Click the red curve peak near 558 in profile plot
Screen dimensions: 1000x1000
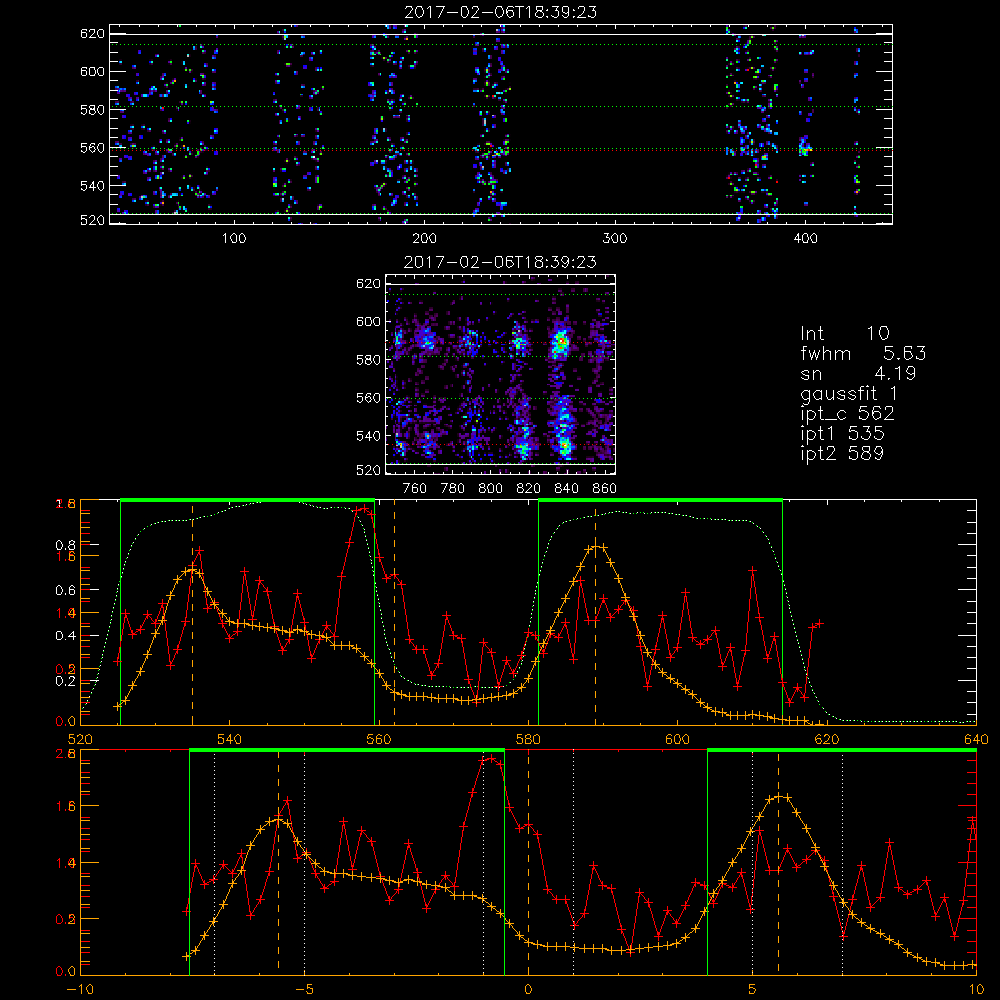tap(364, 508)
